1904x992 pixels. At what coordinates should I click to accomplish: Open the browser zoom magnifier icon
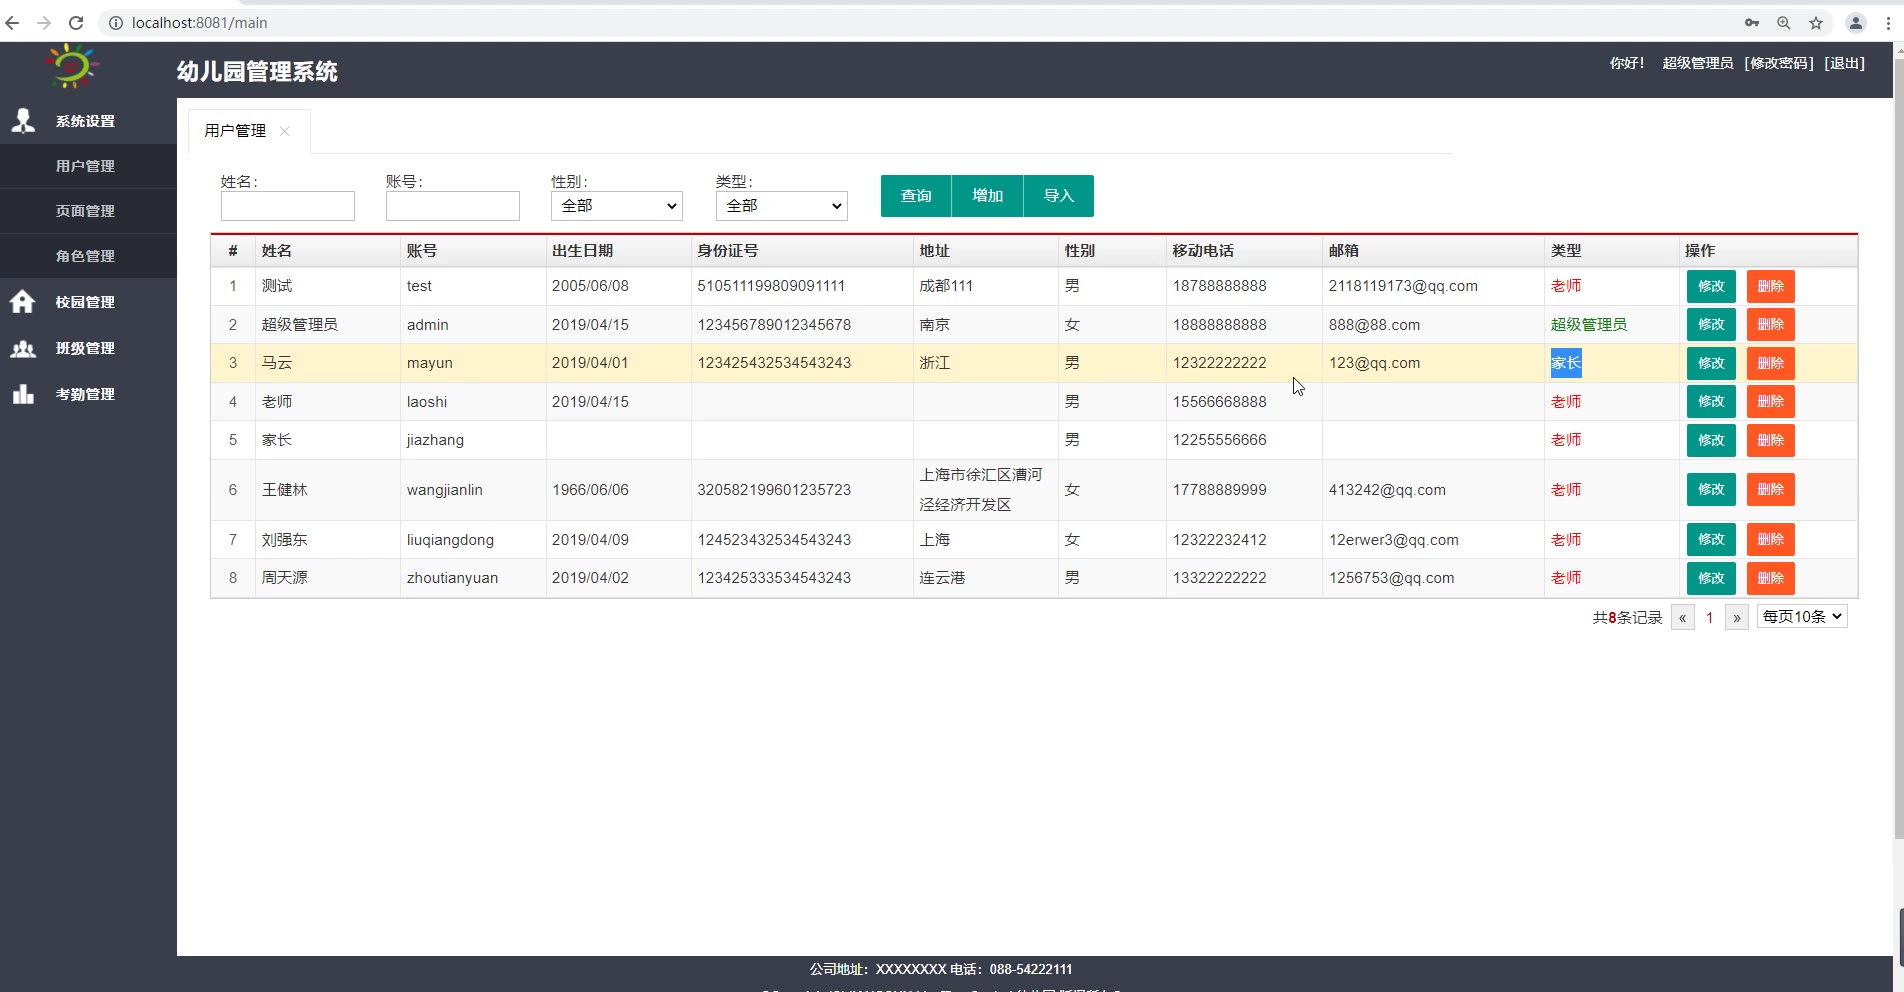point(1783,23)
